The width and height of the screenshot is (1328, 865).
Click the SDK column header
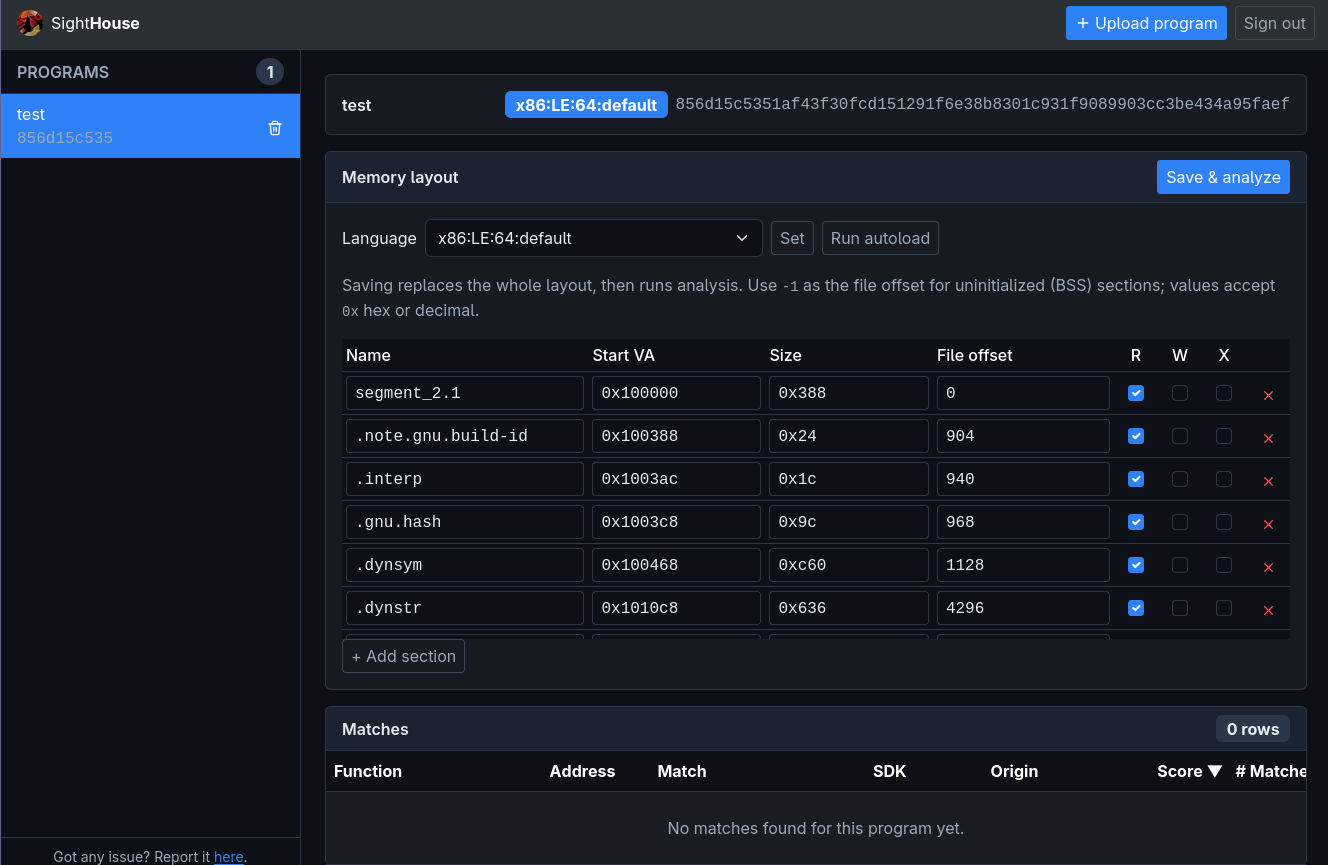(x=889, y=771)
